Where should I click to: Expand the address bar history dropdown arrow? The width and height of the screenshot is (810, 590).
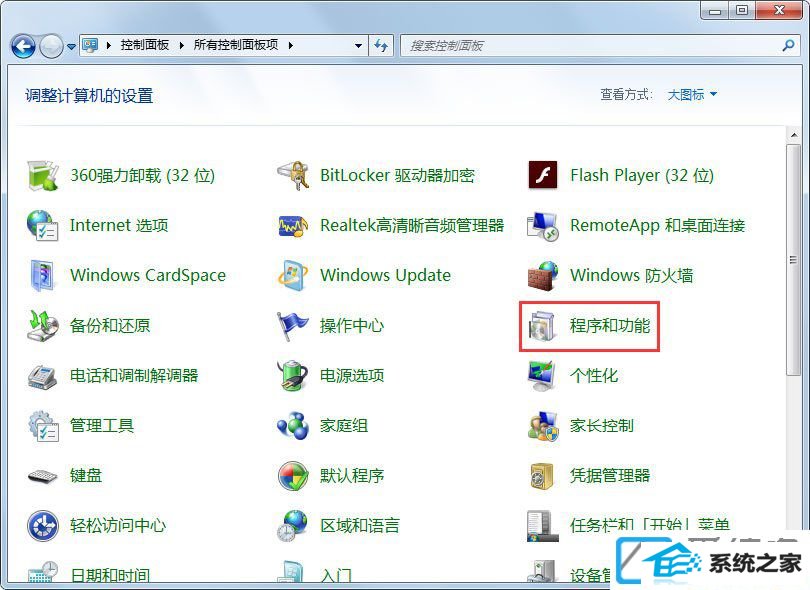[359, 45]
